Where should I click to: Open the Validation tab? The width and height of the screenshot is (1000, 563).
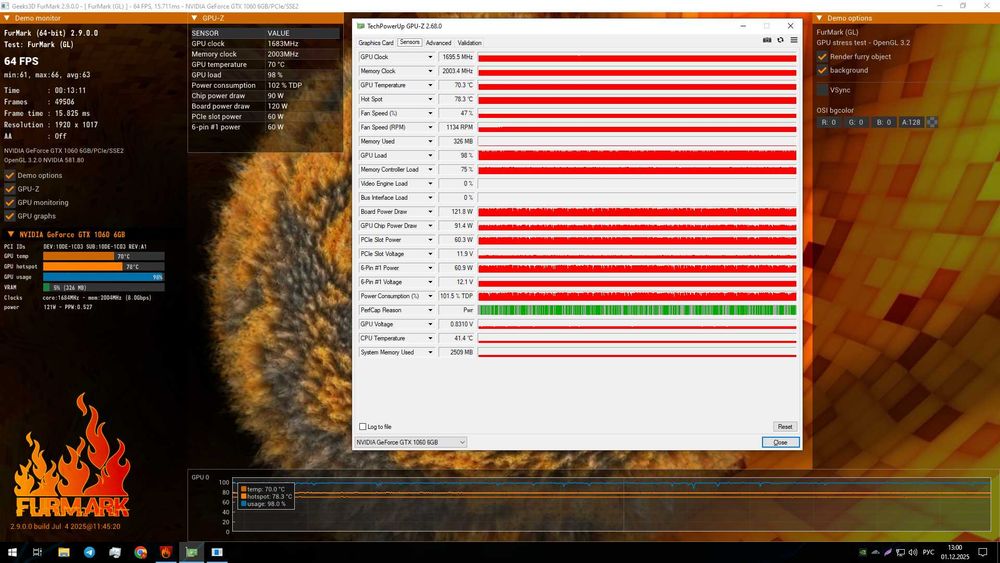coord(469,43)
